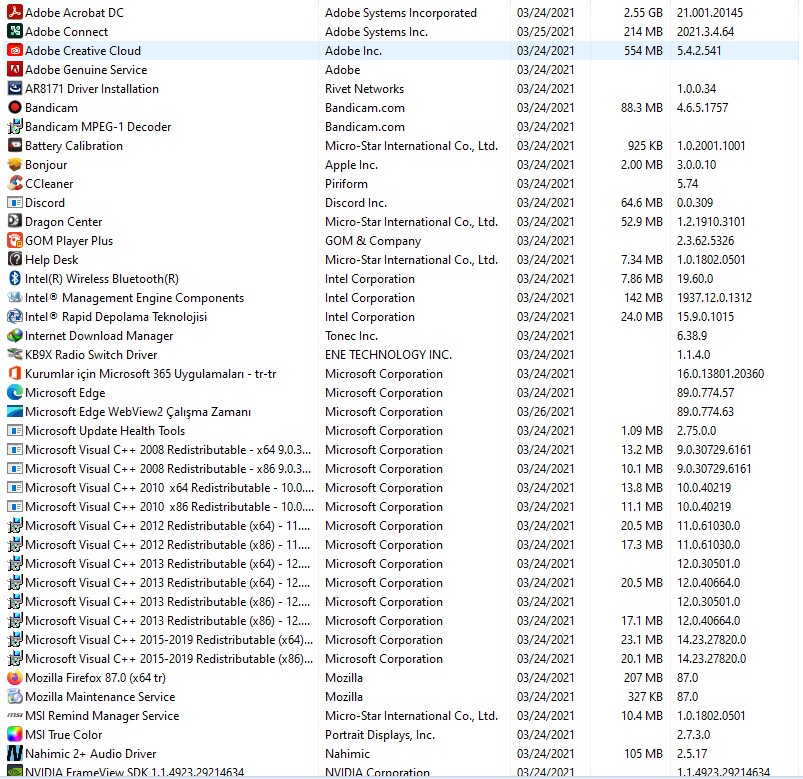Click the Microsoft 365 Office icon
The height and width of the screenshot is (779, 803).
[15, 373]
